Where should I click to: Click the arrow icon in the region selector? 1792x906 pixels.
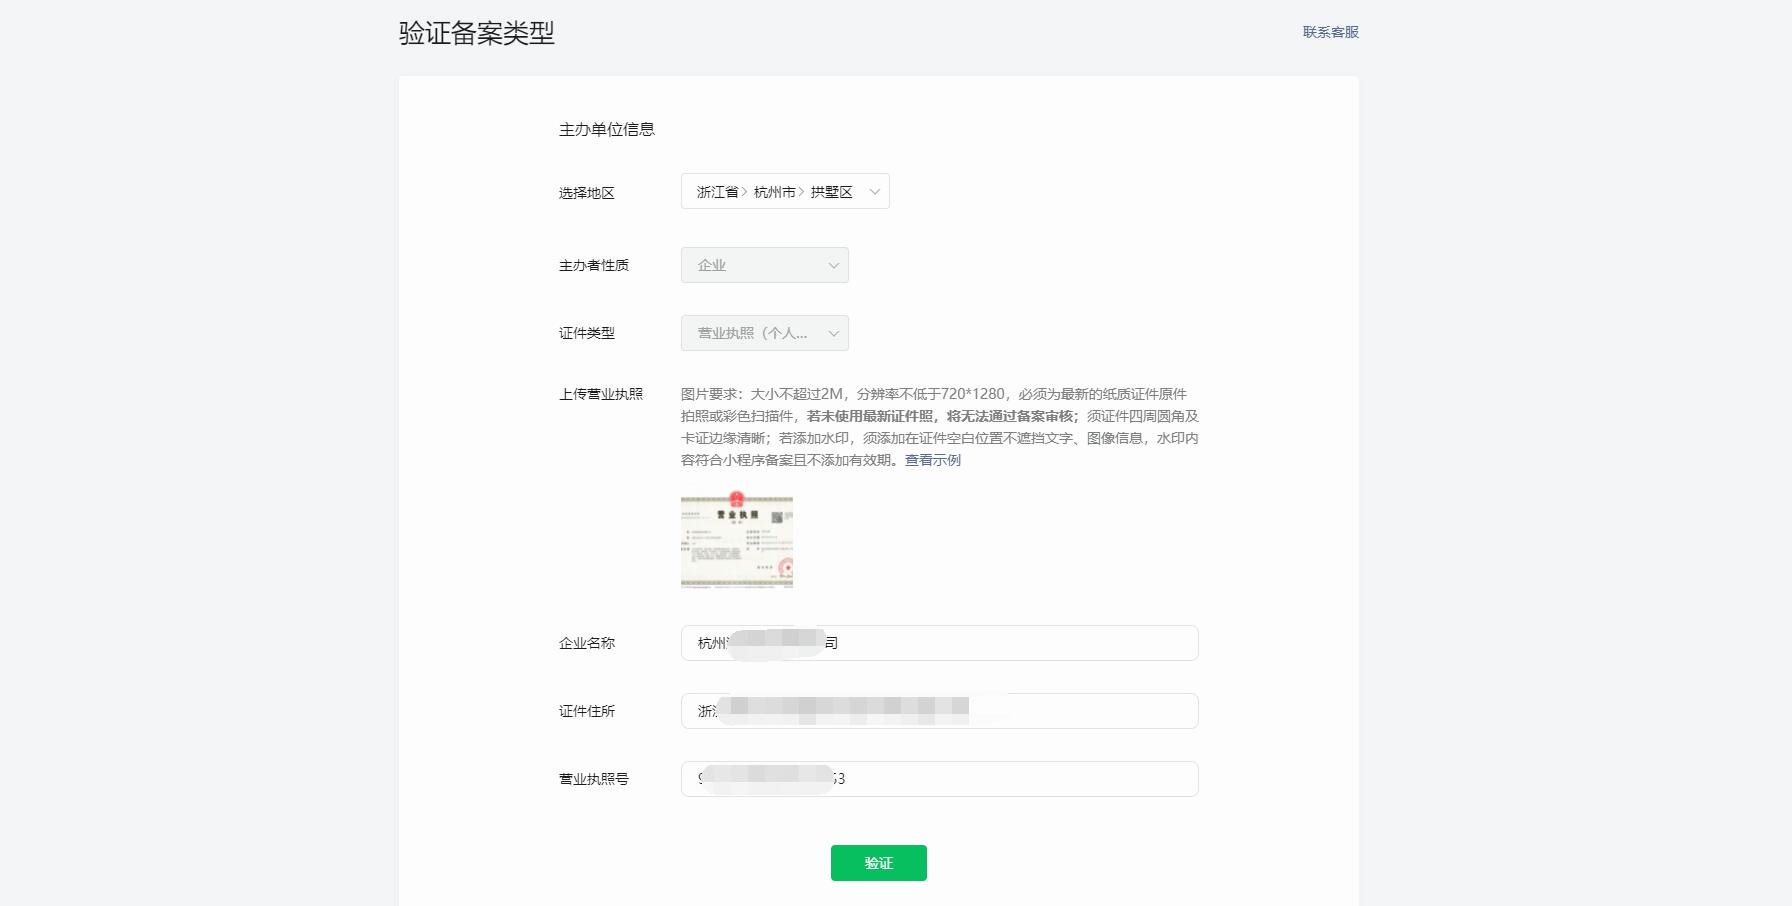click(874, 192)
